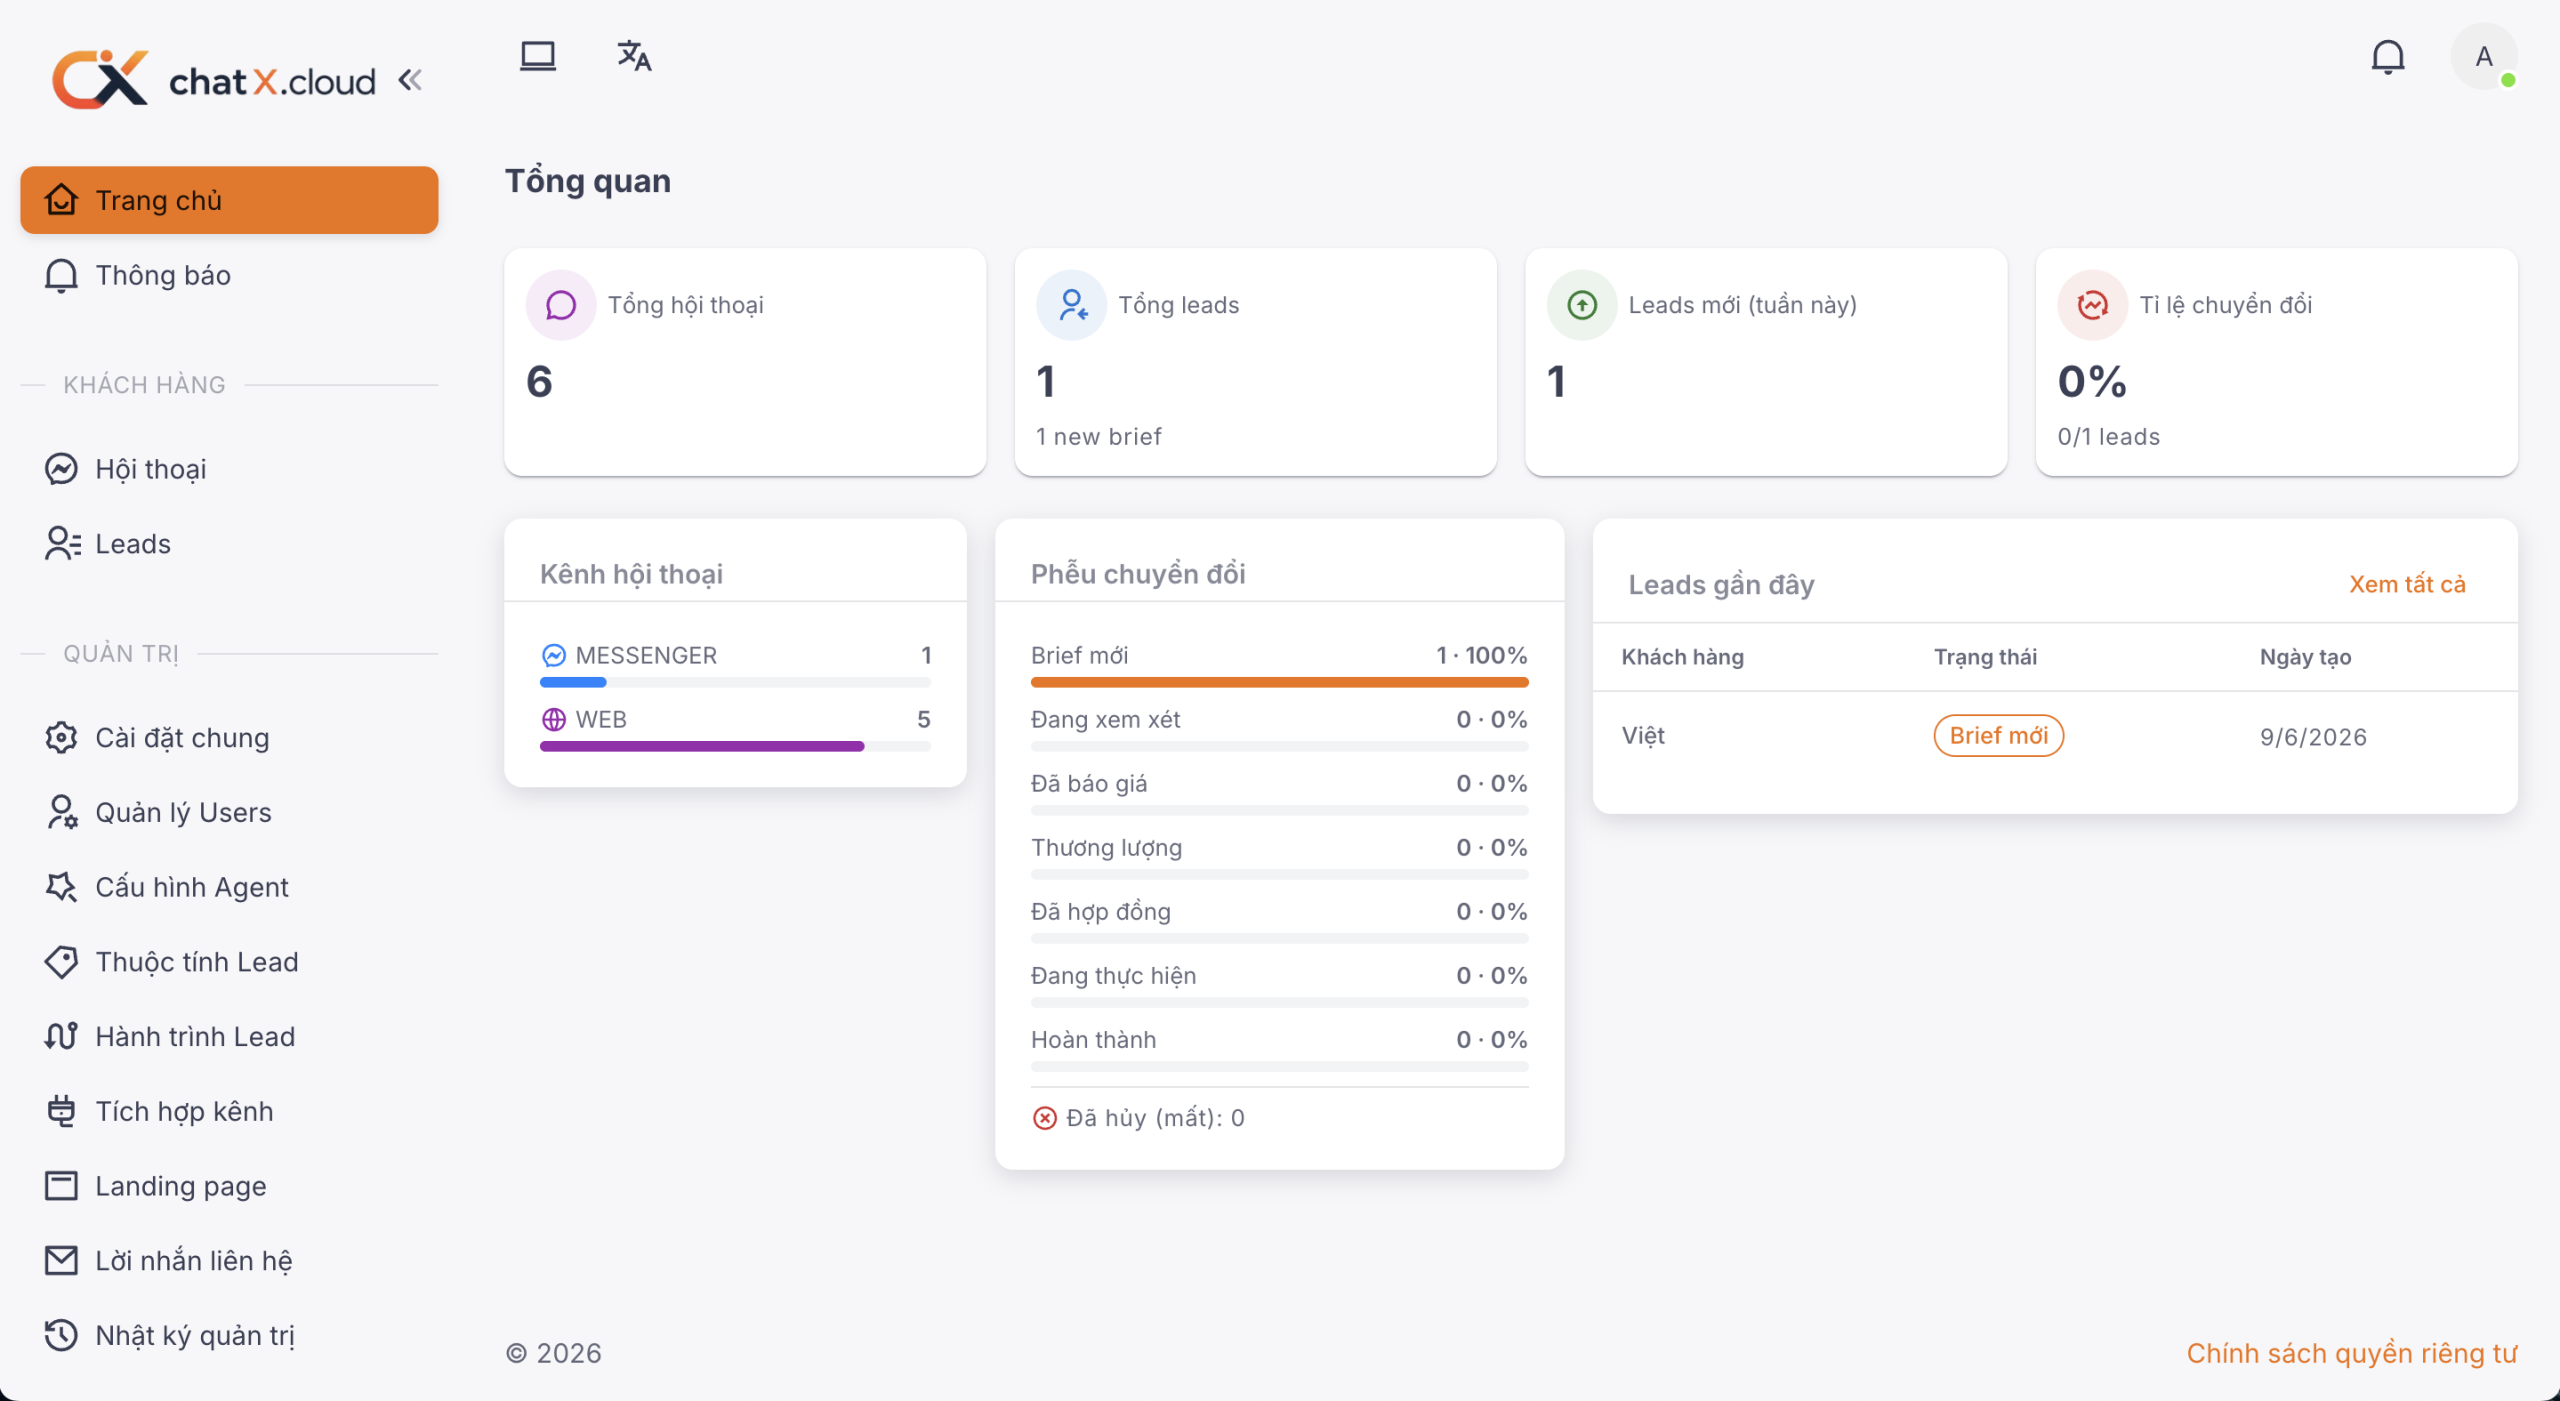Screen dimensions: 2560x1401
Task: Open Hội thoại conversations page
Action: pyautogui.click(x=229, y=469)
